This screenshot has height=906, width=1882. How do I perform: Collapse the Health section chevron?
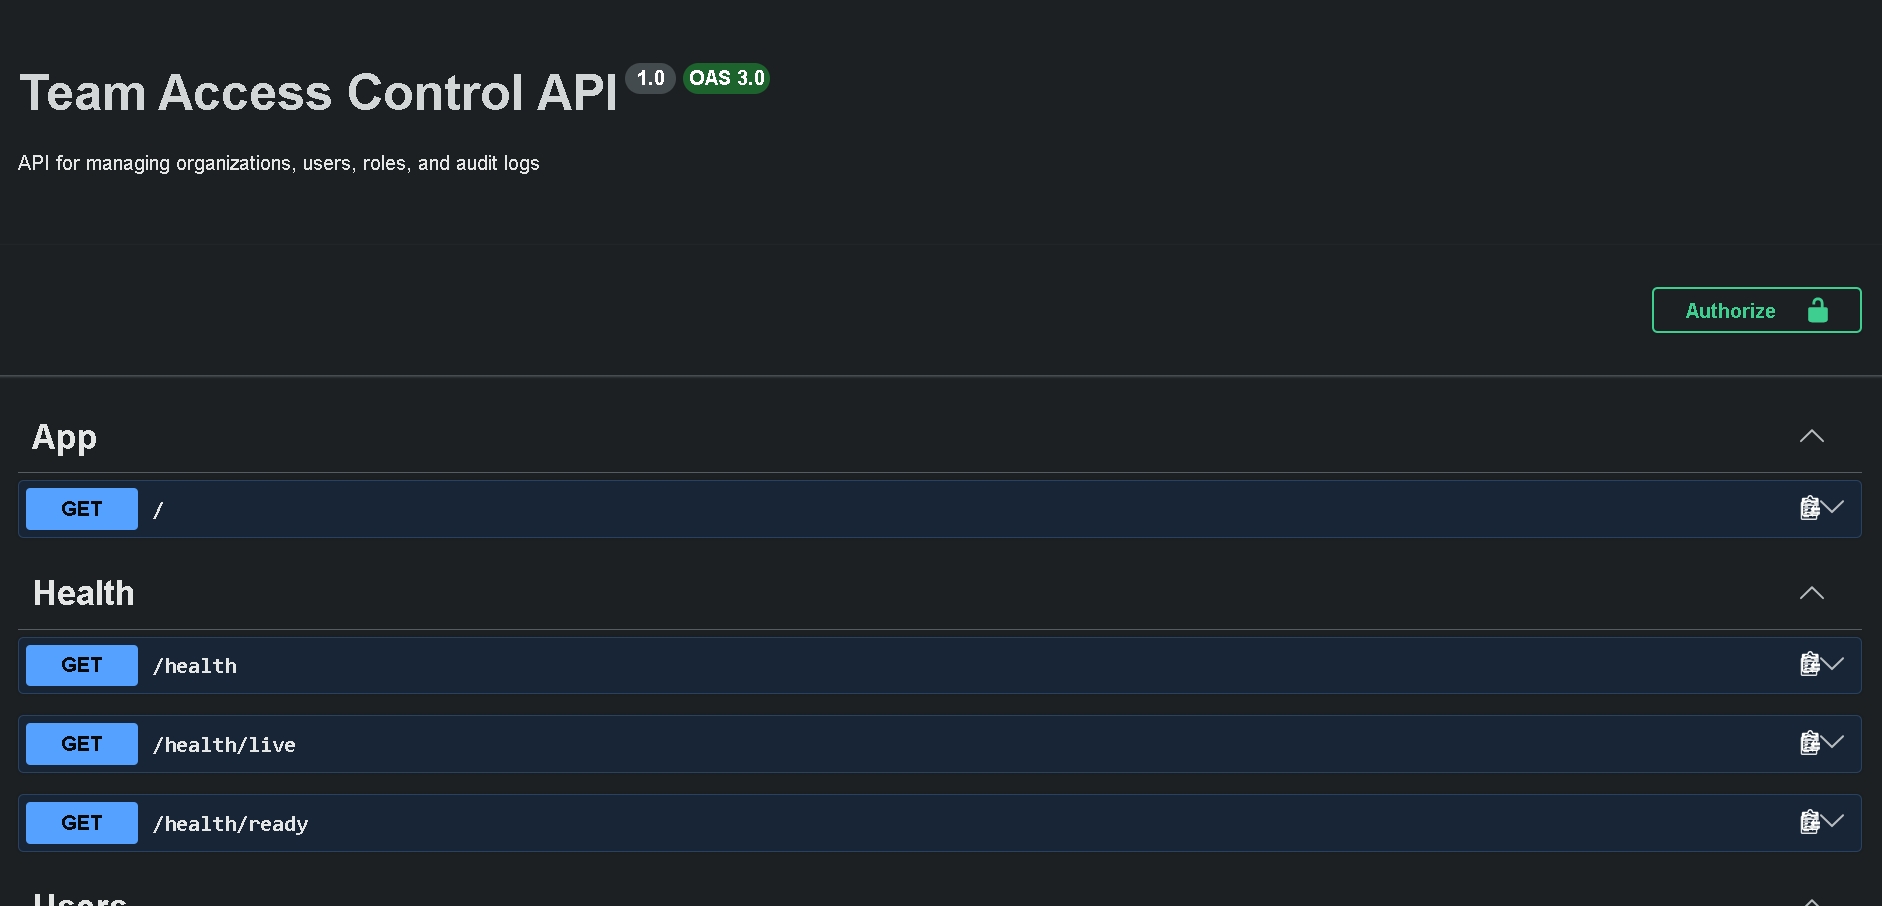[1811, 593]
